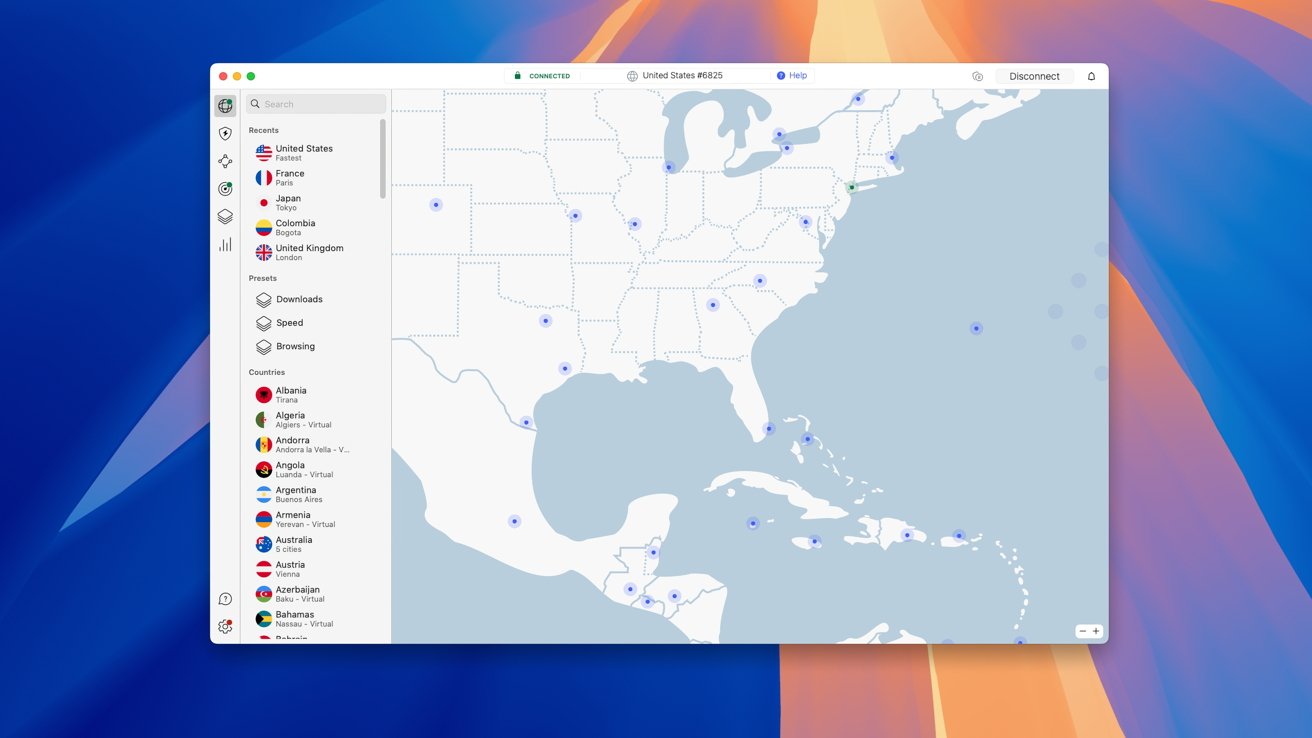
Task: Click the Albania flag icon
Action: pyautogui.click(x=263, y=395)
